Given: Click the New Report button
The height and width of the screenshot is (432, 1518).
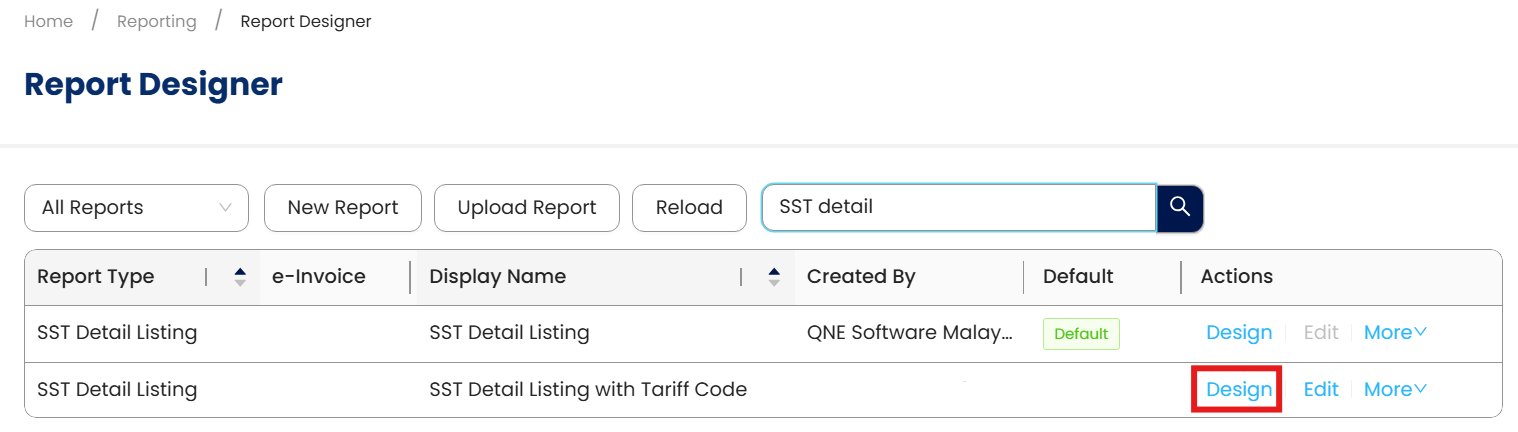Looking at the screenshot, I should 343,207.
